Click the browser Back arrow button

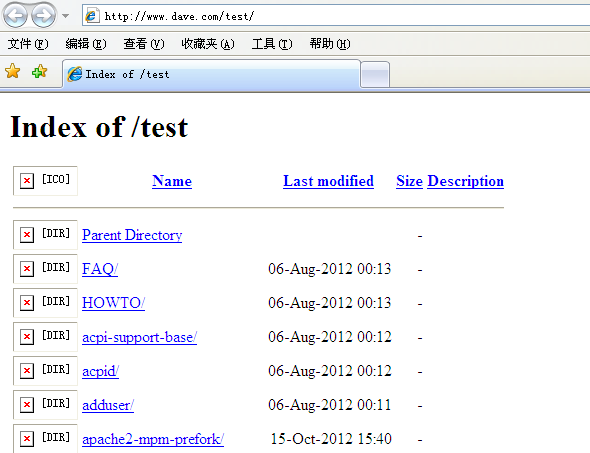point(15,15)
